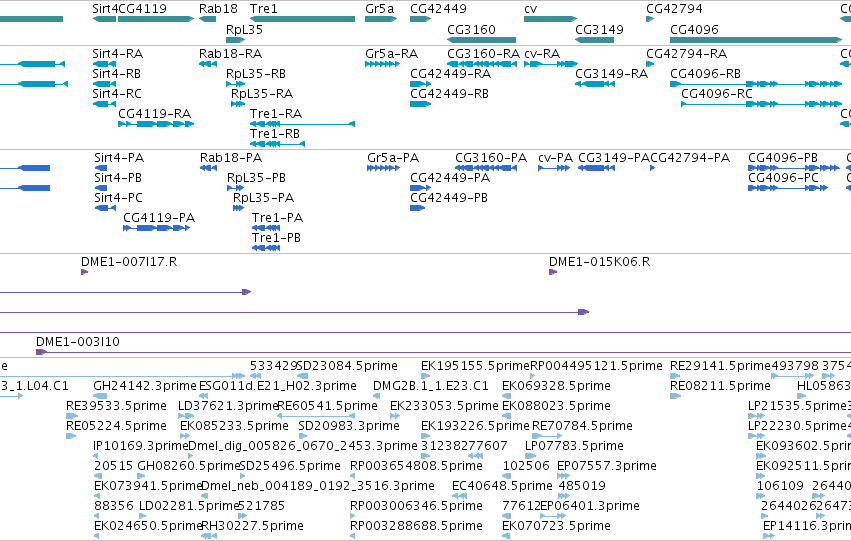The width and height of the screenshot is (851, 541).
Task: Click the CG4096-RB transcript
Action: click(756, 84)
